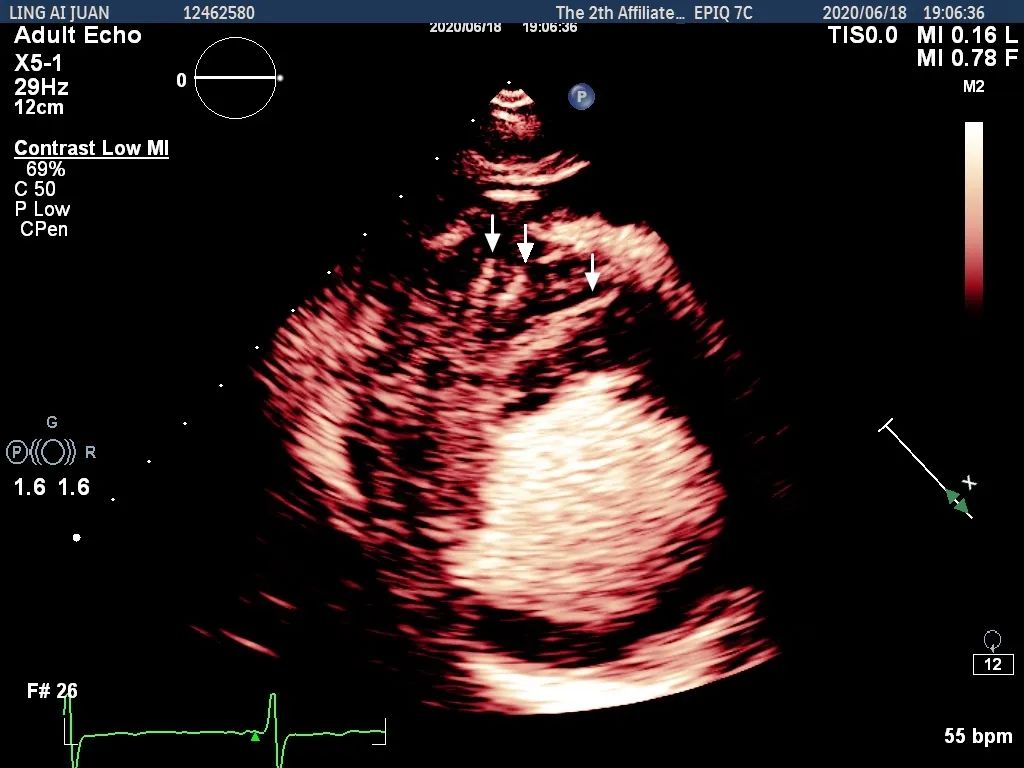Click the header date 2020/06/18

click(x=864, y=12)
